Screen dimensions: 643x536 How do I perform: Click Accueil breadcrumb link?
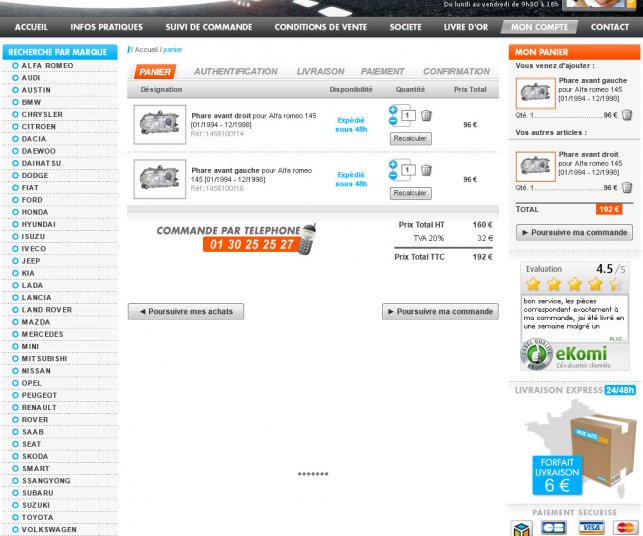point(146,50)
